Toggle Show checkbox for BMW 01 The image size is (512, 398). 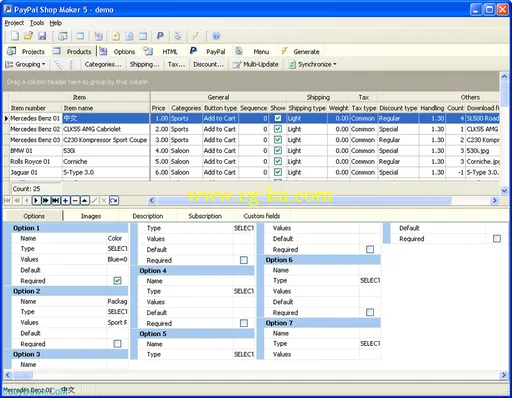pos(278,150)
